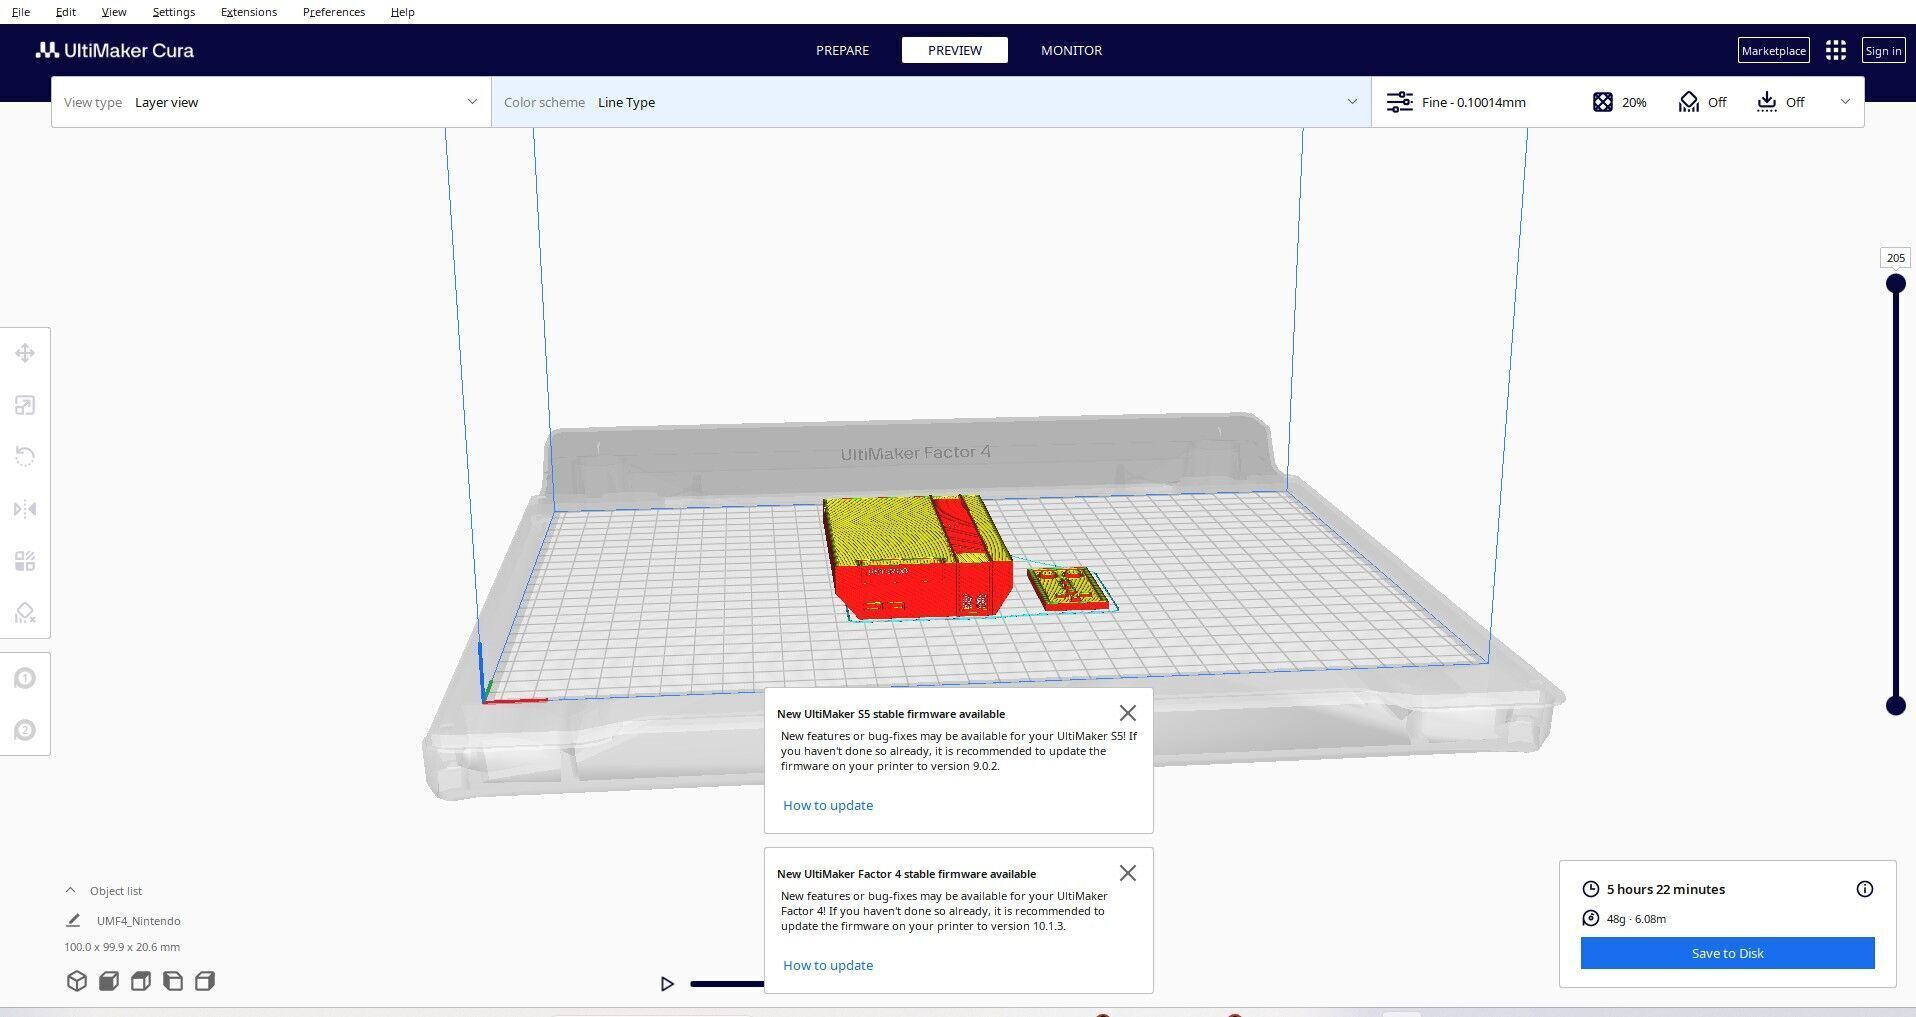
Task: Open the Preferences menu
Action: pos(334,12)
